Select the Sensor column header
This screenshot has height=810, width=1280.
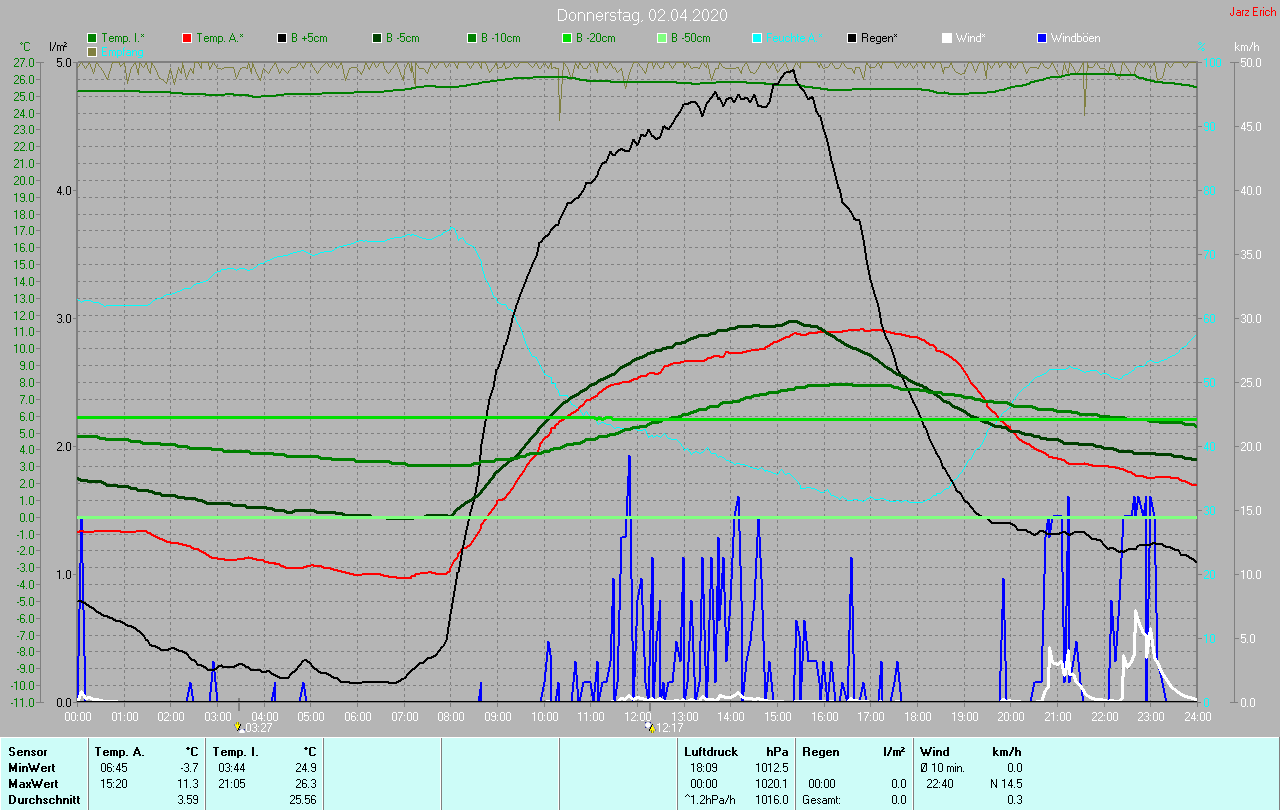click(x=27, y=751)
